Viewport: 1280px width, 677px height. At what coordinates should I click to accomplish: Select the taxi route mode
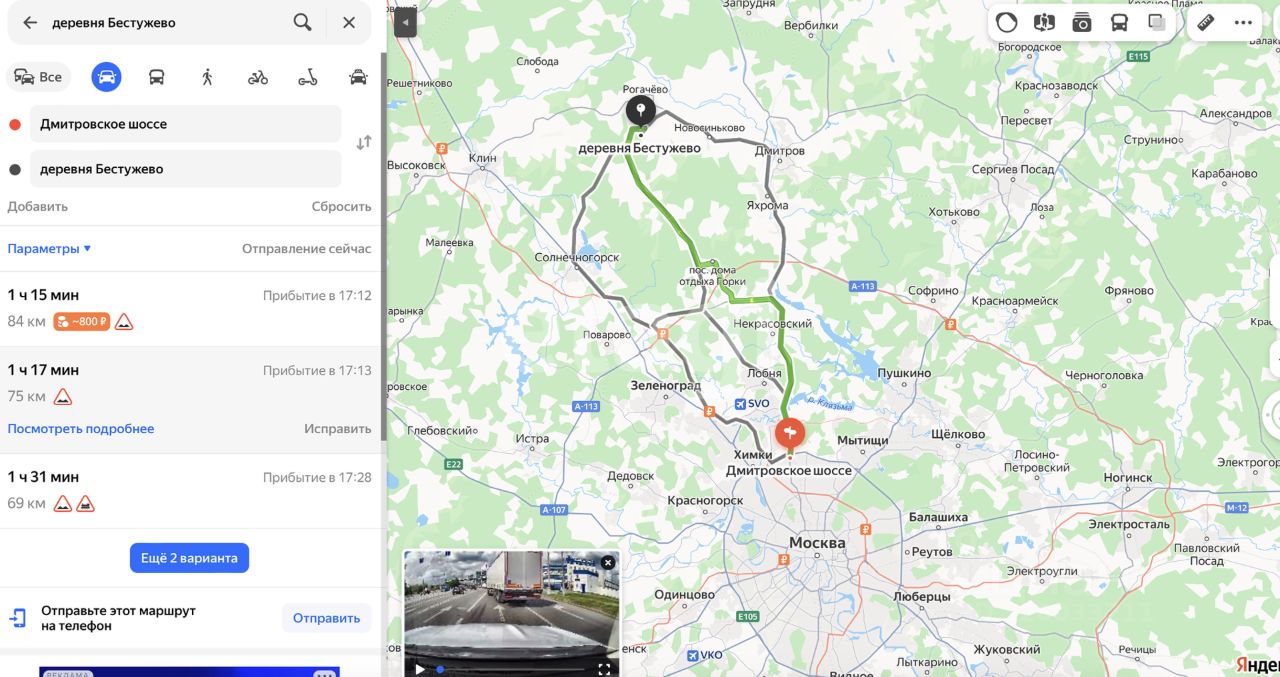pos(358,77)
